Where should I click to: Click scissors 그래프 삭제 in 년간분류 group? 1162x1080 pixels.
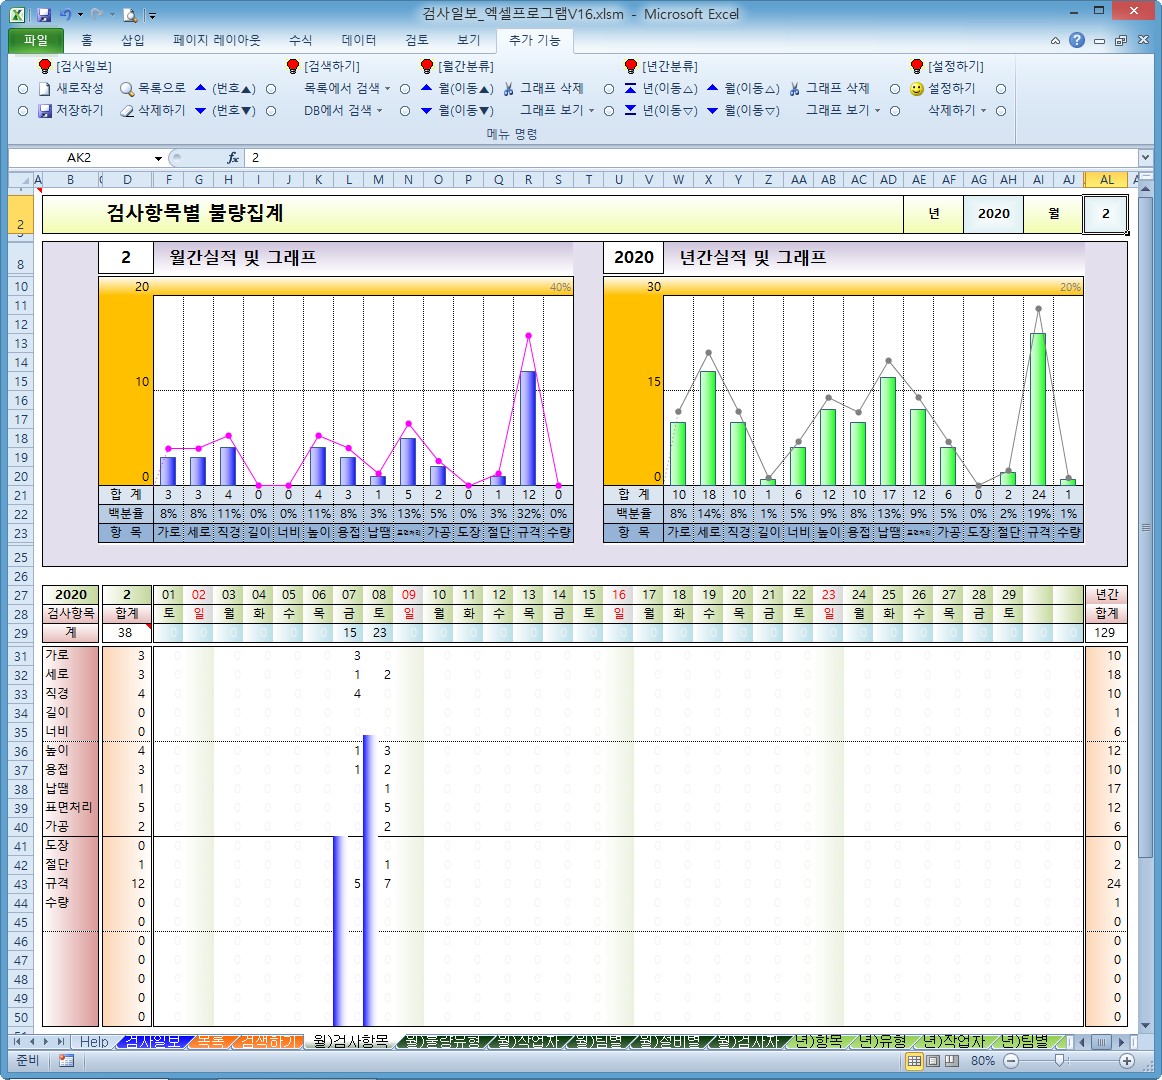pyautogui.click(x=794, y=89)
